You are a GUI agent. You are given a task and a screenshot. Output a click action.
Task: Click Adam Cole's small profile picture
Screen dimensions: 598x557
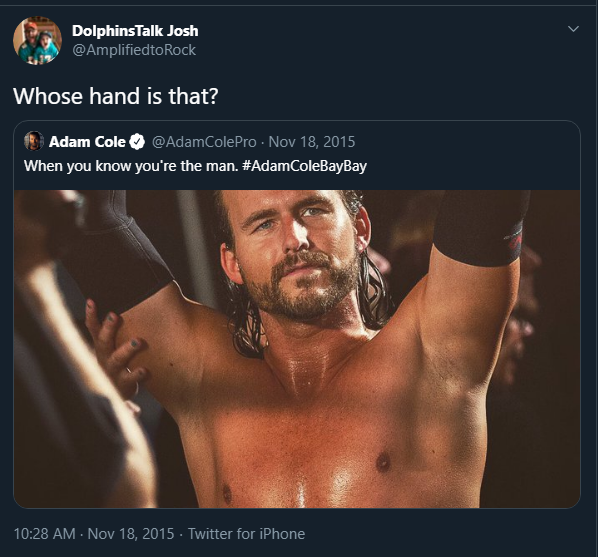coord(34,141)
